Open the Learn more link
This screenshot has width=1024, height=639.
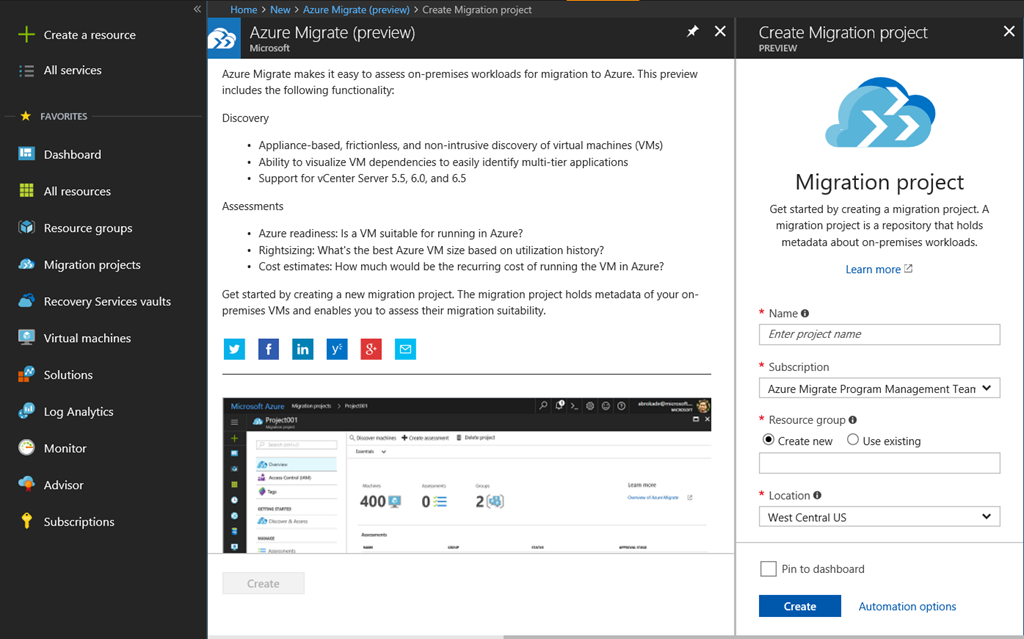(873, 268)
